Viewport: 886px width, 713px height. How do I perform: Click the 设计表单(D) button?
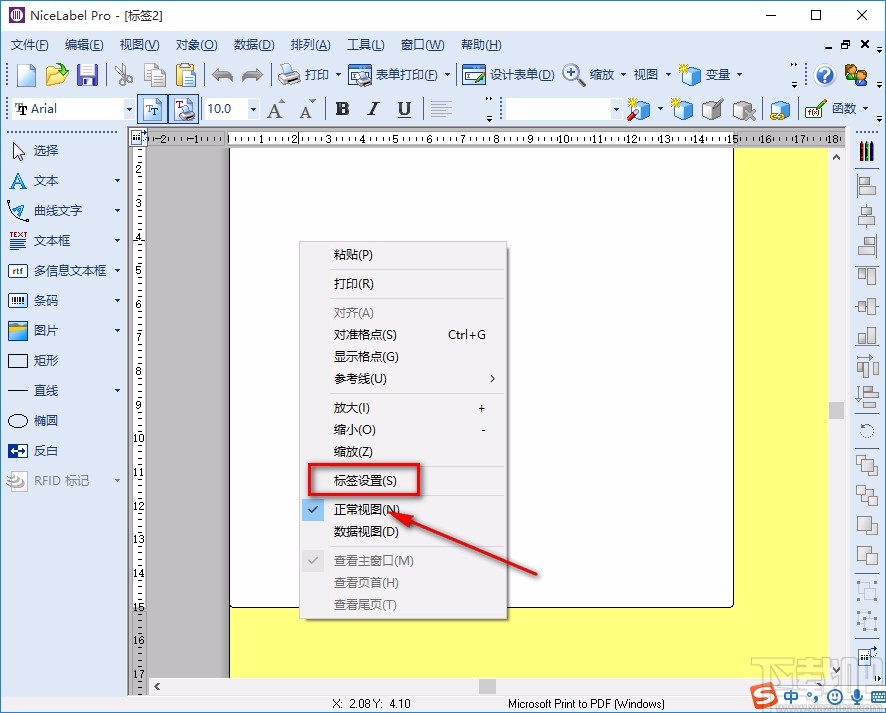pos(508,75)
